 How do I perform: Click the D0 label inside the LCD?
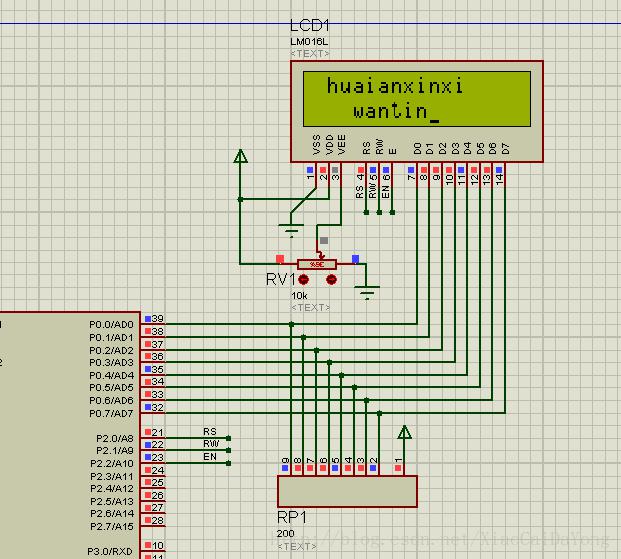click(x=417, y=149)
